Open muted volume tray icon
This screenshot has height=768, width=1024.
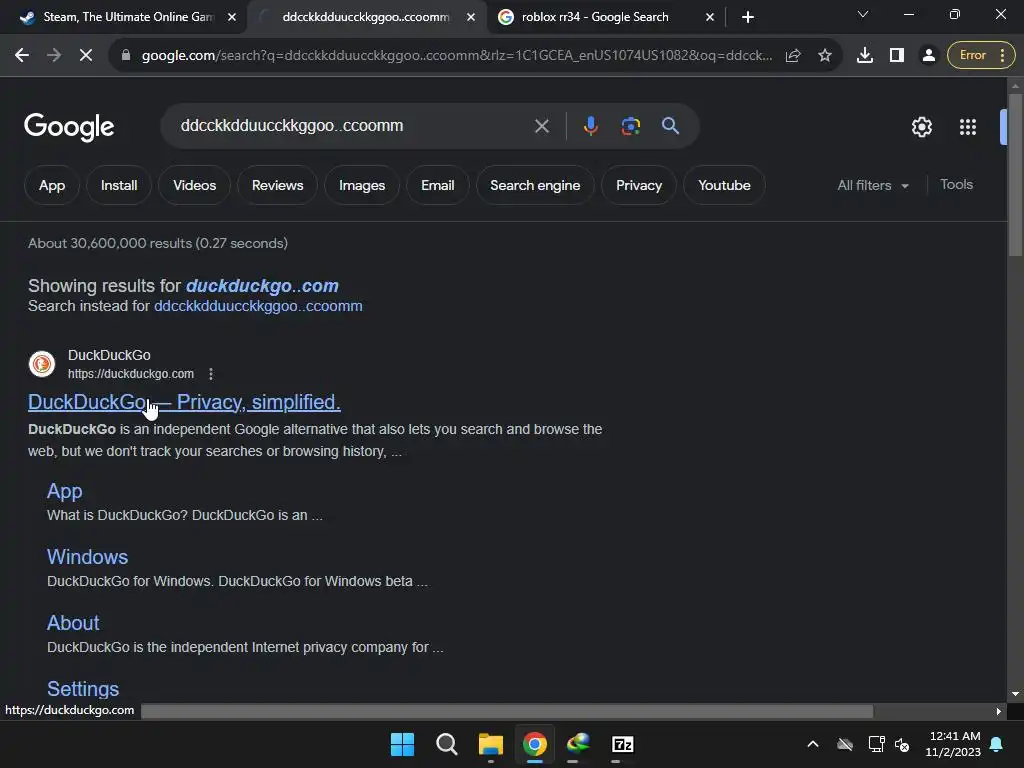click(x=902, y=744)
